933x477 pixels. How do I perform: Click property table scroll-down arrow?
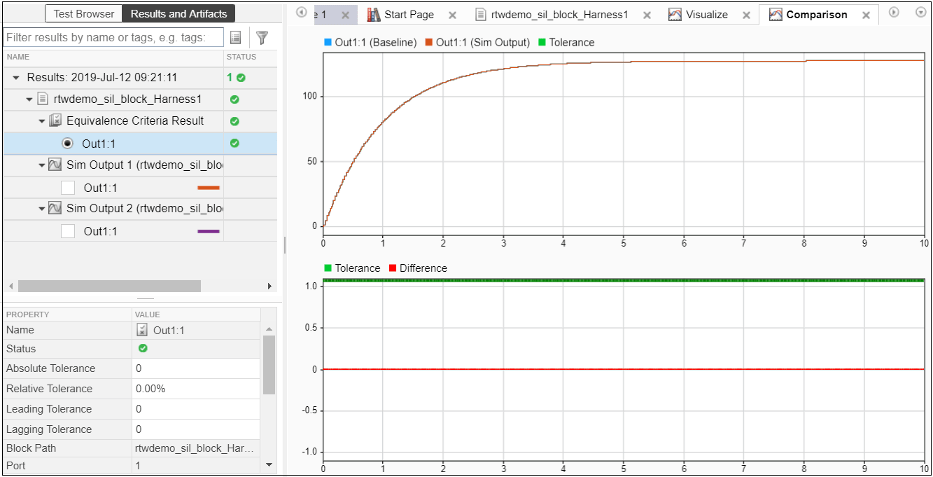[x=268, y=465]
